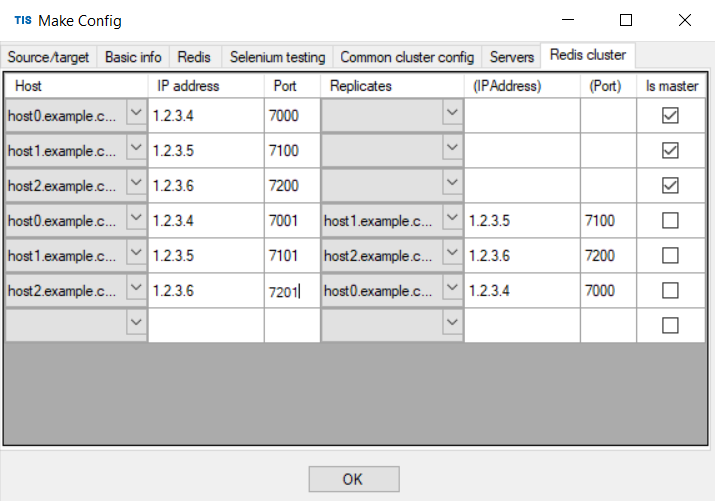
Task: Click replica (Port) 7100 in 7001 row
Action: click(x=608, y=221)
